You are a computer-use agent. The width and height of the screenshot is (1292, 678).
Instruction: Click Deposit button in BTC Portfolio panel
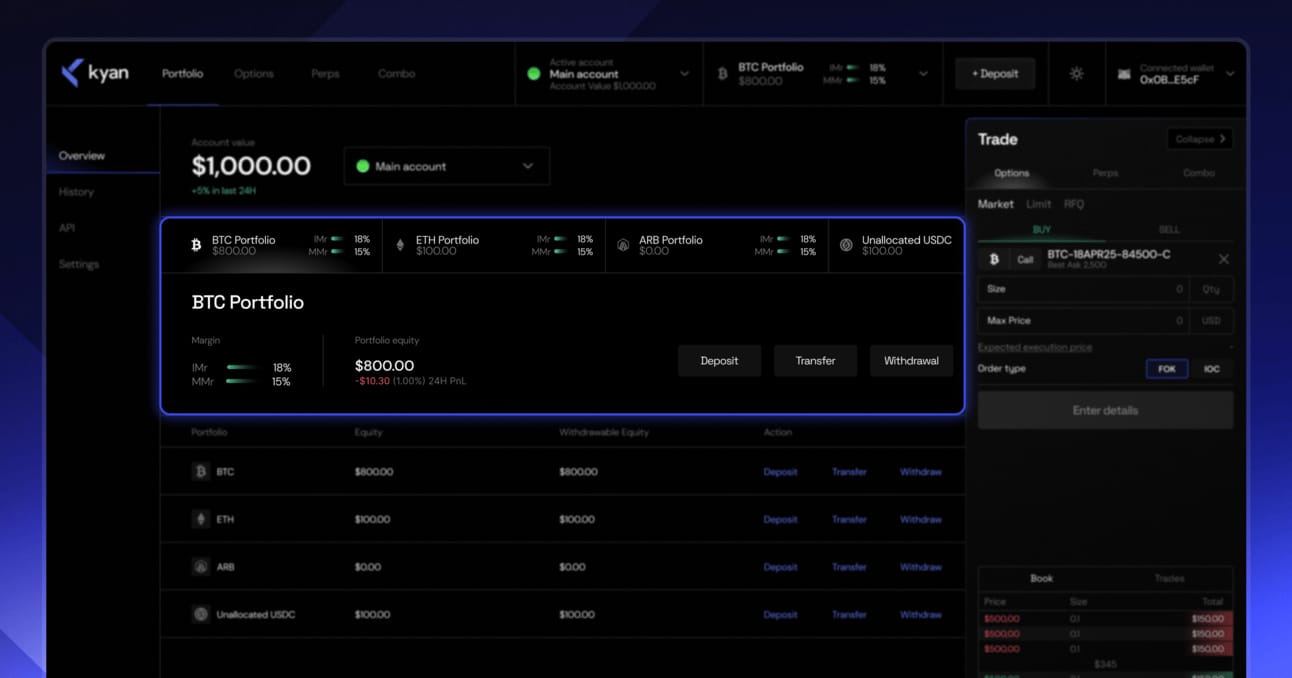tap(719, 361)
